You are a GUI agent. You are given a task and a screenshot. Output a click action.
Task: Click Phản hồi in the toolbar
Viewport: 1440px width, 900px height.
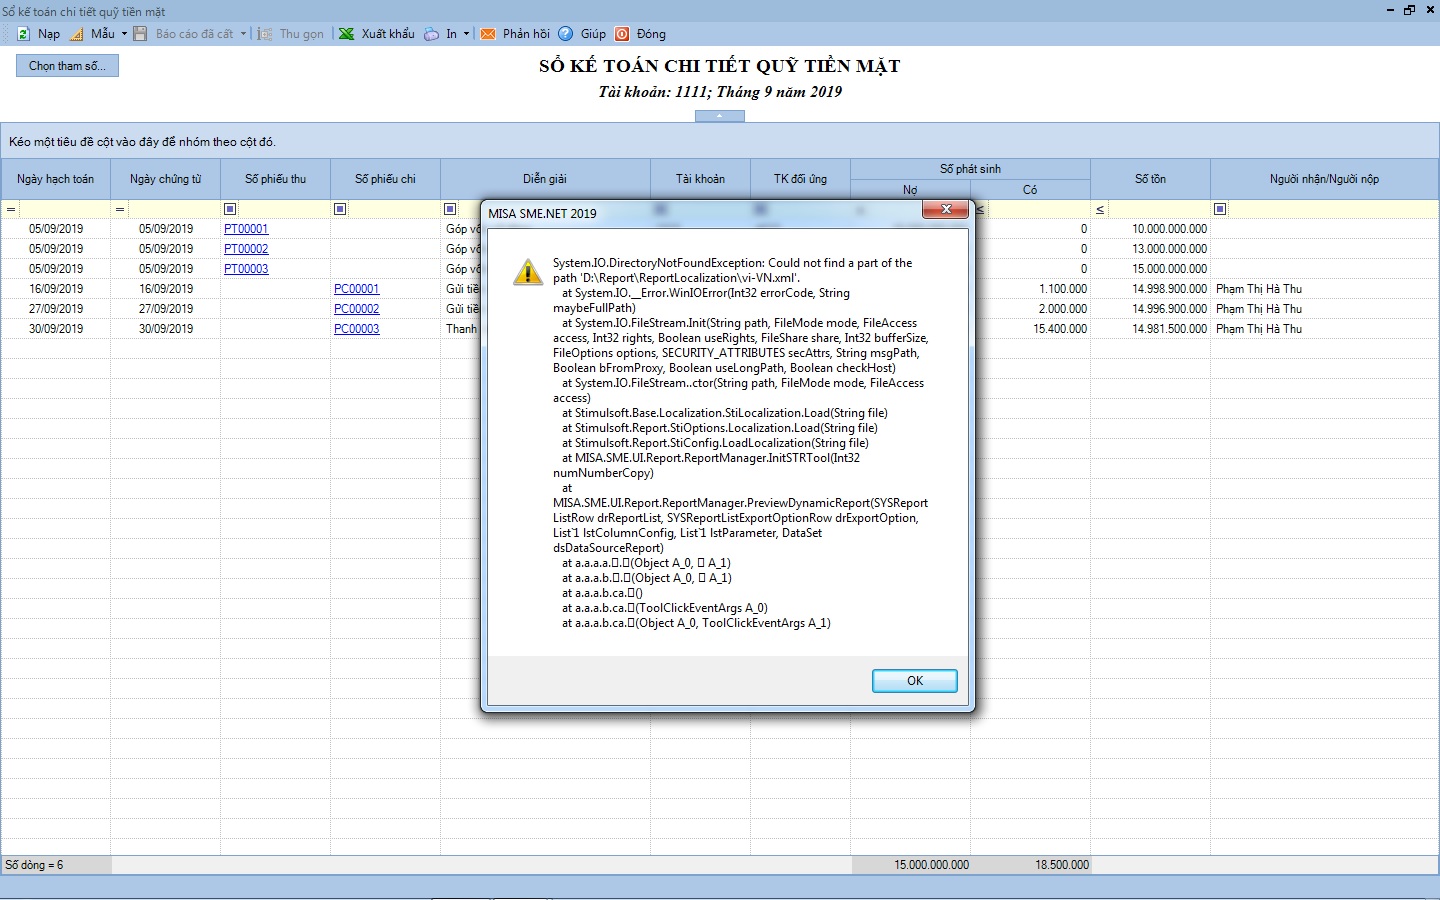pyautogui.click(x=526, y=34)
